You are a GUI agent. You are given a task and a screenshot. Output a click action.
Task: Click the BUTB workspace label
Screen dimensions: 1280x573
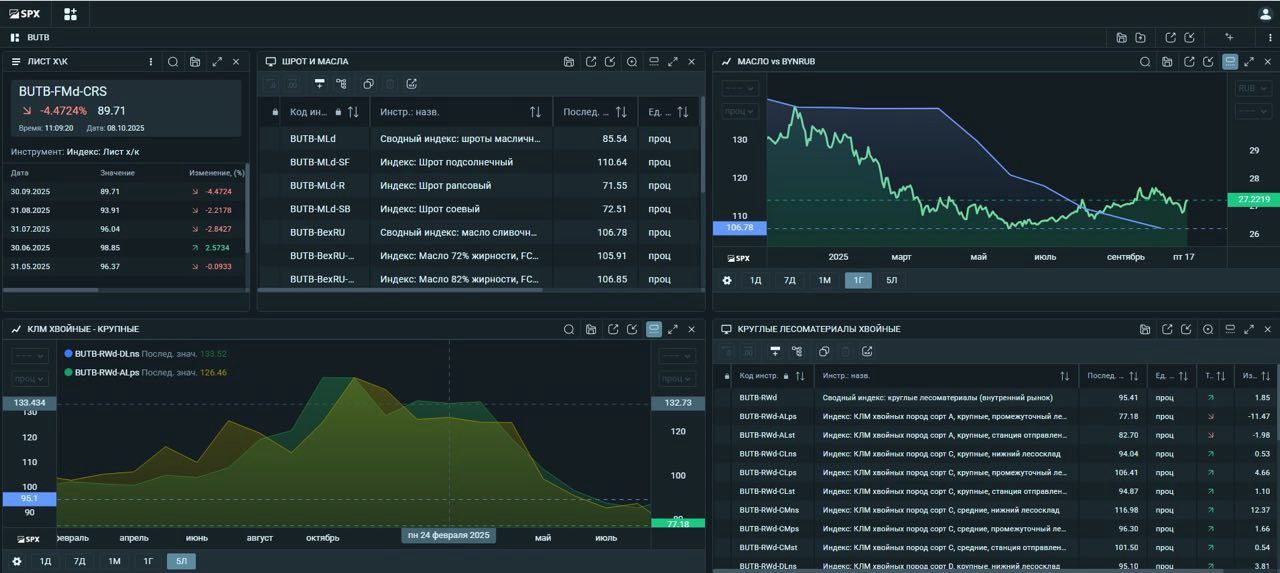pyautogui.click(x=38, y=37)
